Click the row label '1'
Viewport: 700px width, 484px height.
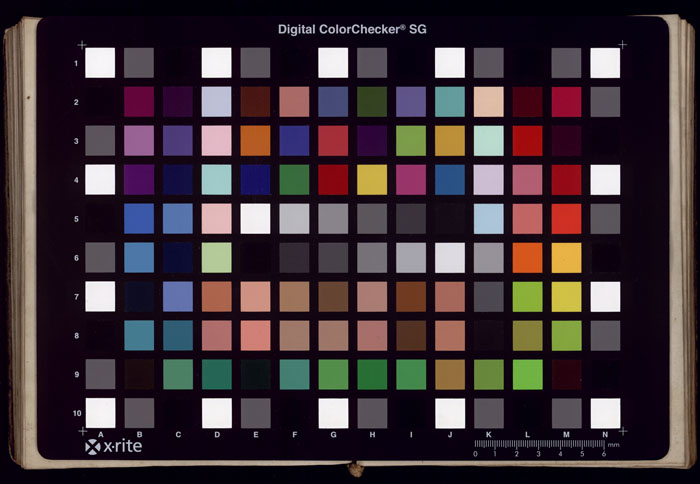pos(76,63)
